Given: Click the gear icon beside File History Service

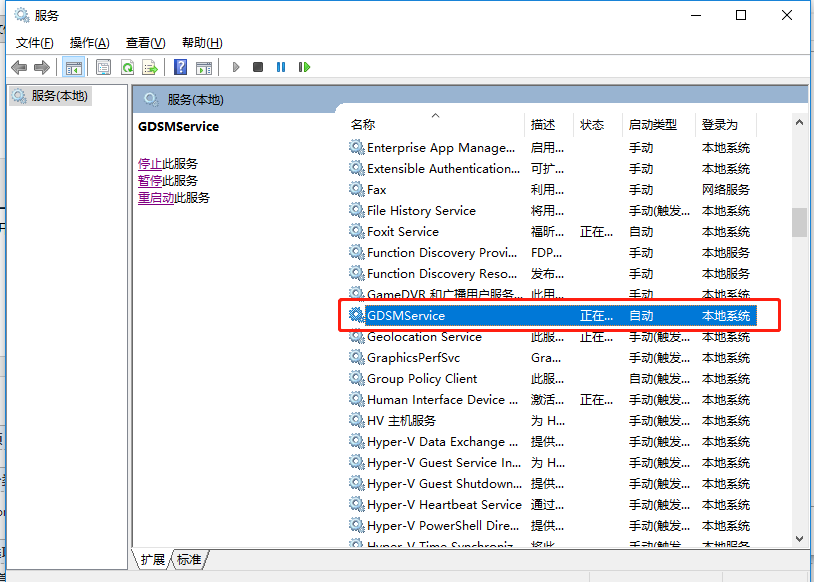Looking at the screenshot, I should pos(357,210).
